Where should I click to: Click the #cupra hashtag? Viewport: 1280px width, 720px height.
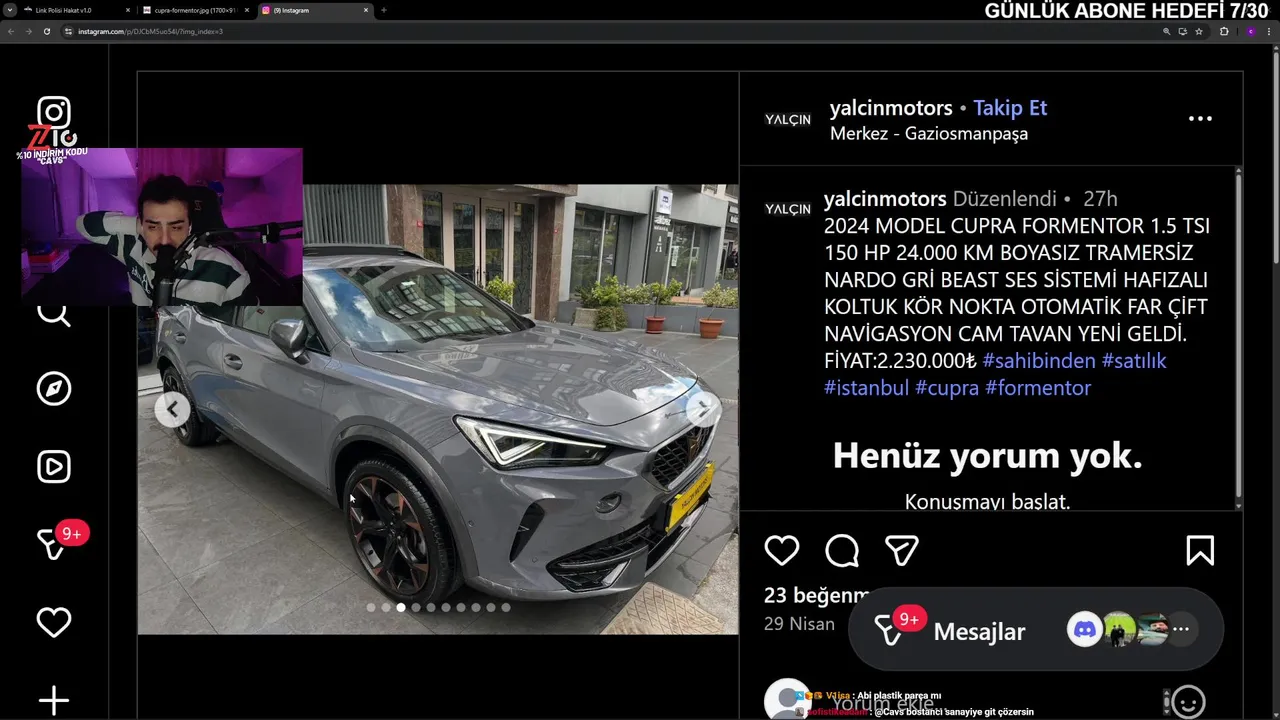click(x=947, y=388)
